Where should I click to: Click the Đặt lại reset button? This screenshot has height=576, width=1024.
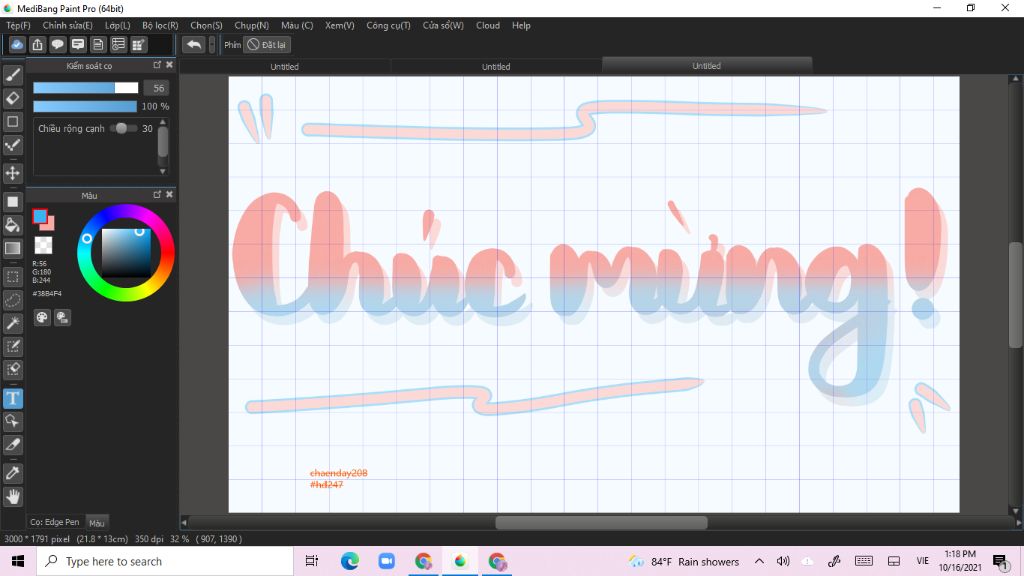coord(267,44)
